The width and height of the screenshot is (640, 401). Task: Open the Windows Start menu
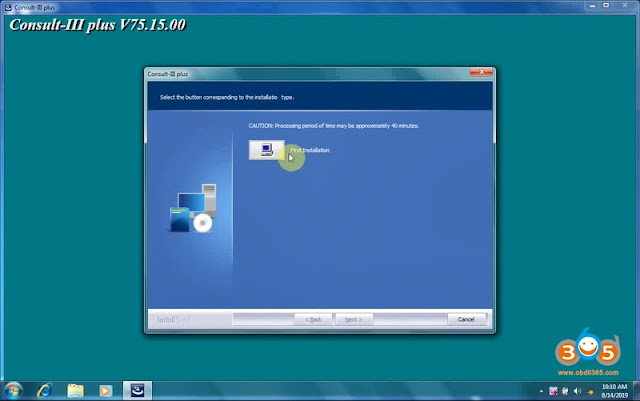(x=13, y=391)
